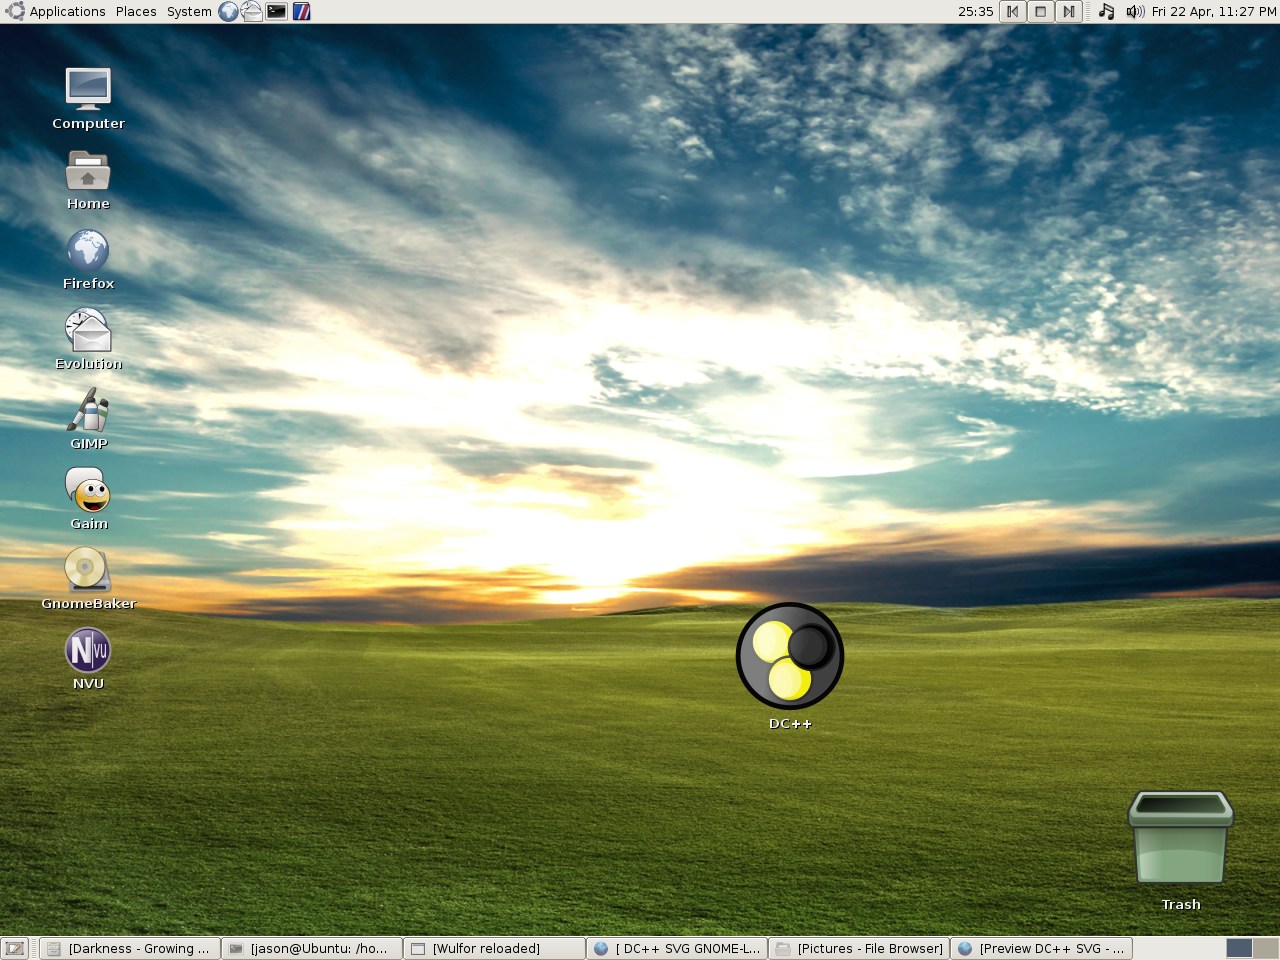This screenshot has width=1280, height=960.
Task: Open the volume control speaker icon
Action: pyautogui.click(x=1135, y=12)
